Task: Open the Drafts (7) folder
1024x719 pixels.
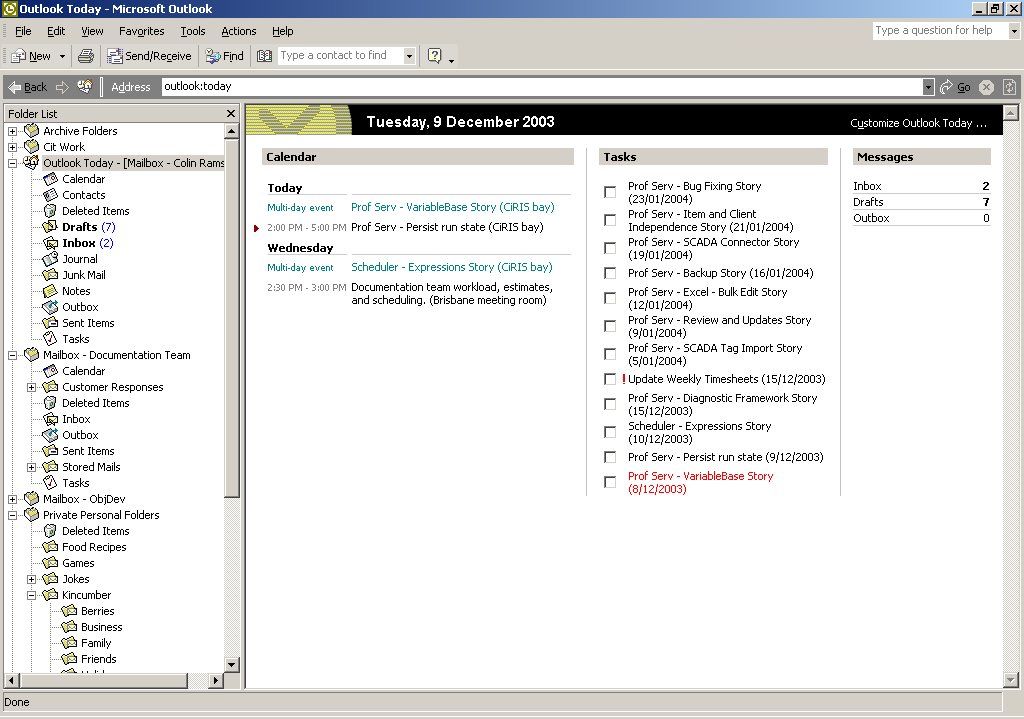Action: pos(88,227)
